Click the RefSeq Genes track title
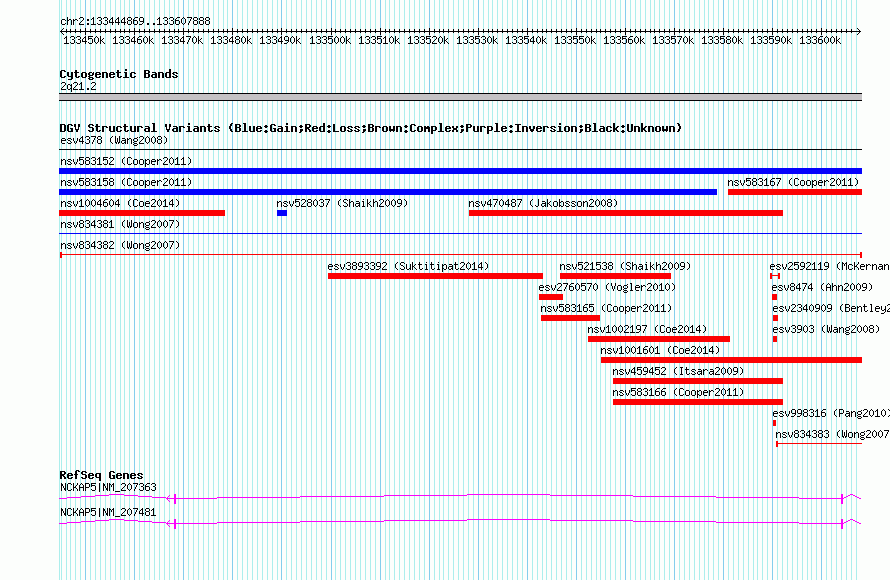 pos(102,475)
